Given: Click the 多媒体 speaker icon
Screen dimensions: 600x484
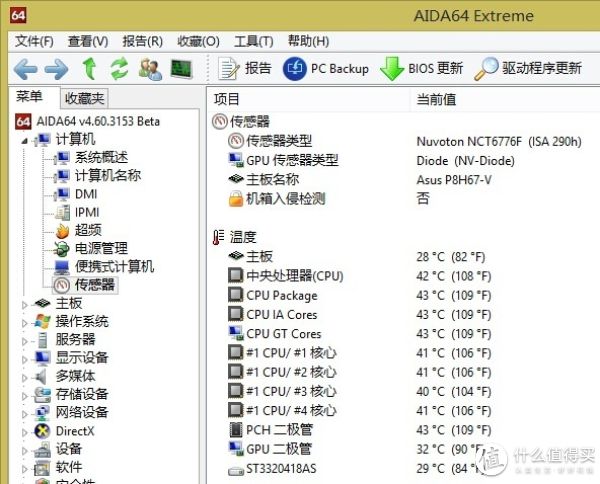Looking at the screenshot, I should pyautogui.click(x=41, y=376).
